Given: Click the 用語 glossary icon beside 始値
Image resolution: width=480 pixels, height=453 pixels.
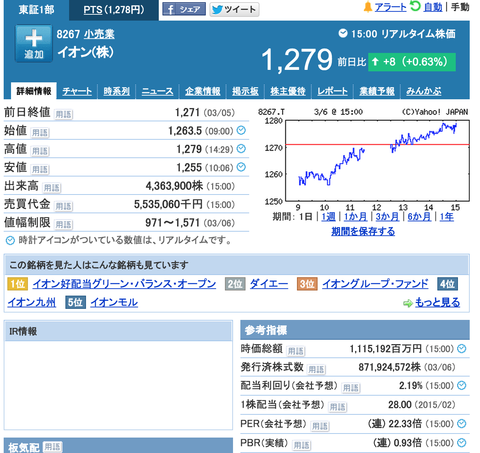Looking at the screenshot, I should tap(40, 133).
